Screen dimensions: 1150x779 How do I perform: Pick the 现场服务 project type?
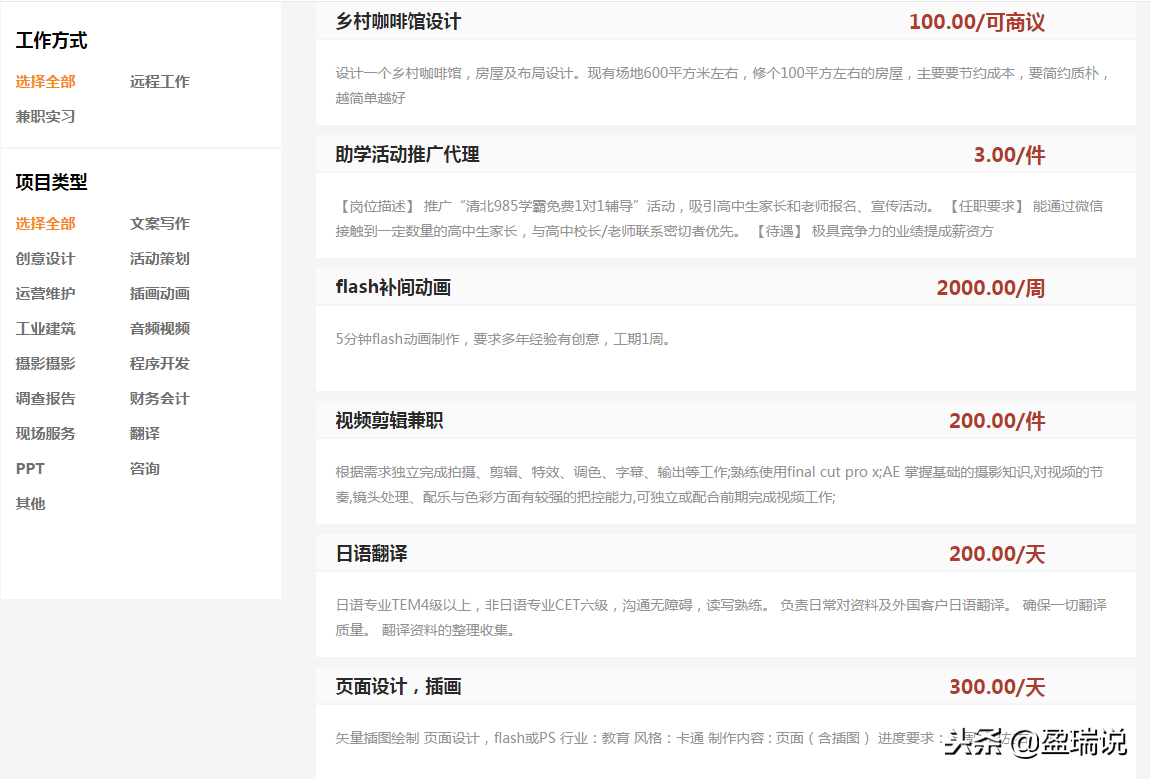45,434
